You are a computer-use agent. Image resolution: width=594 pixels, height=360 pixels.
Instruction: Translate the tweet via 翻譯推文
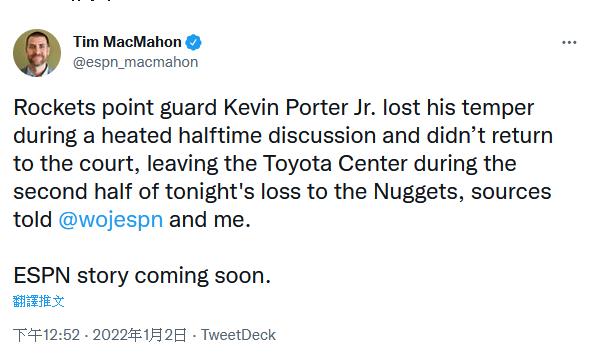tap(39, 301)
